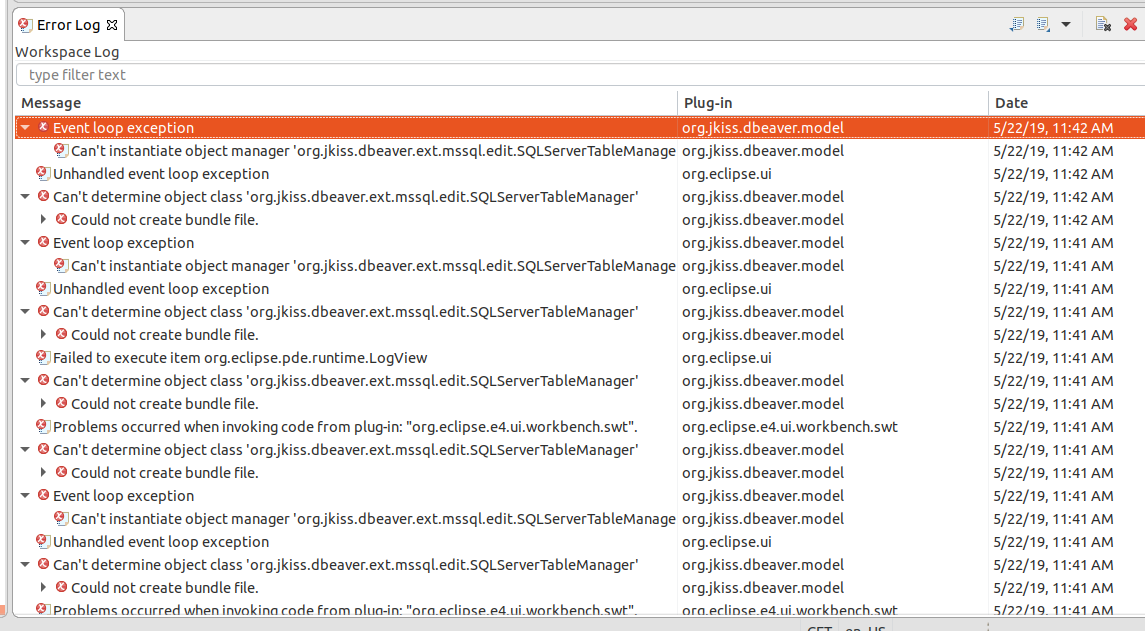Close the Error Log tab via its X
The height and width of the screenshot is (631, 1145).
[112, 25]
